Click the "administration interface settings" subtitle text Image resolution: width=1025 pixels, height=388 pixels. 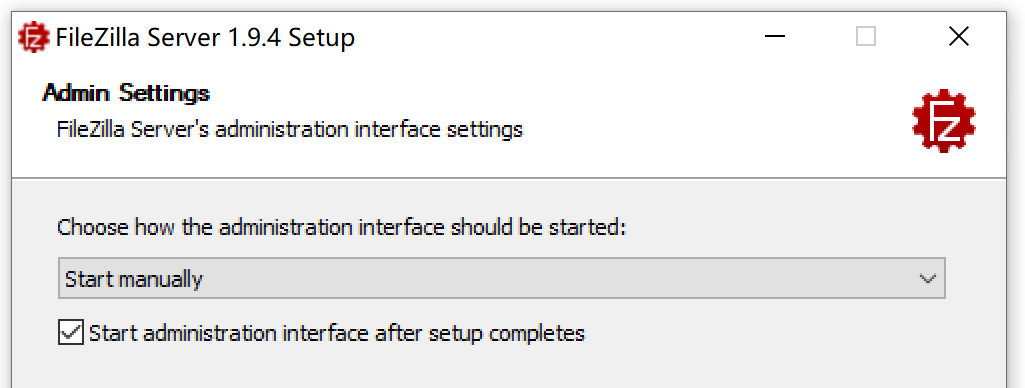369,129
